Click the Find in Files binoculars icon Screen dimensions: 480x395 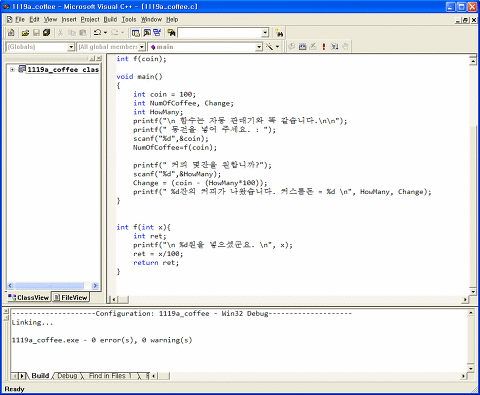(171, 33)
